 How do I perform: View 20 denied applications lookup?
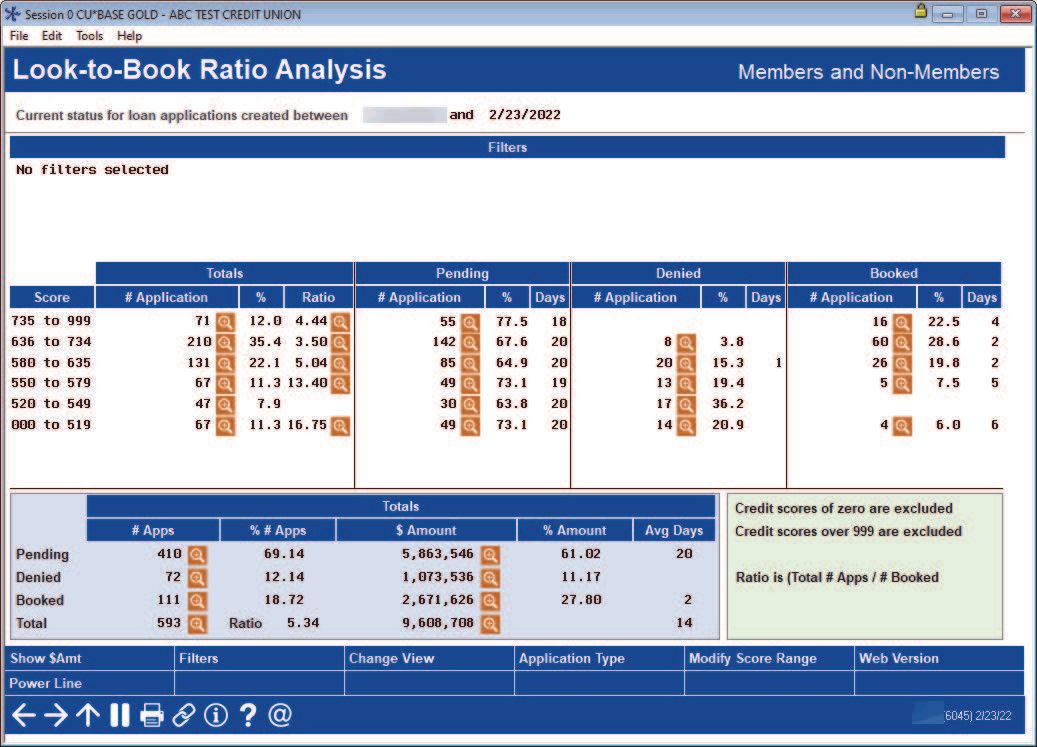(686, 364)
